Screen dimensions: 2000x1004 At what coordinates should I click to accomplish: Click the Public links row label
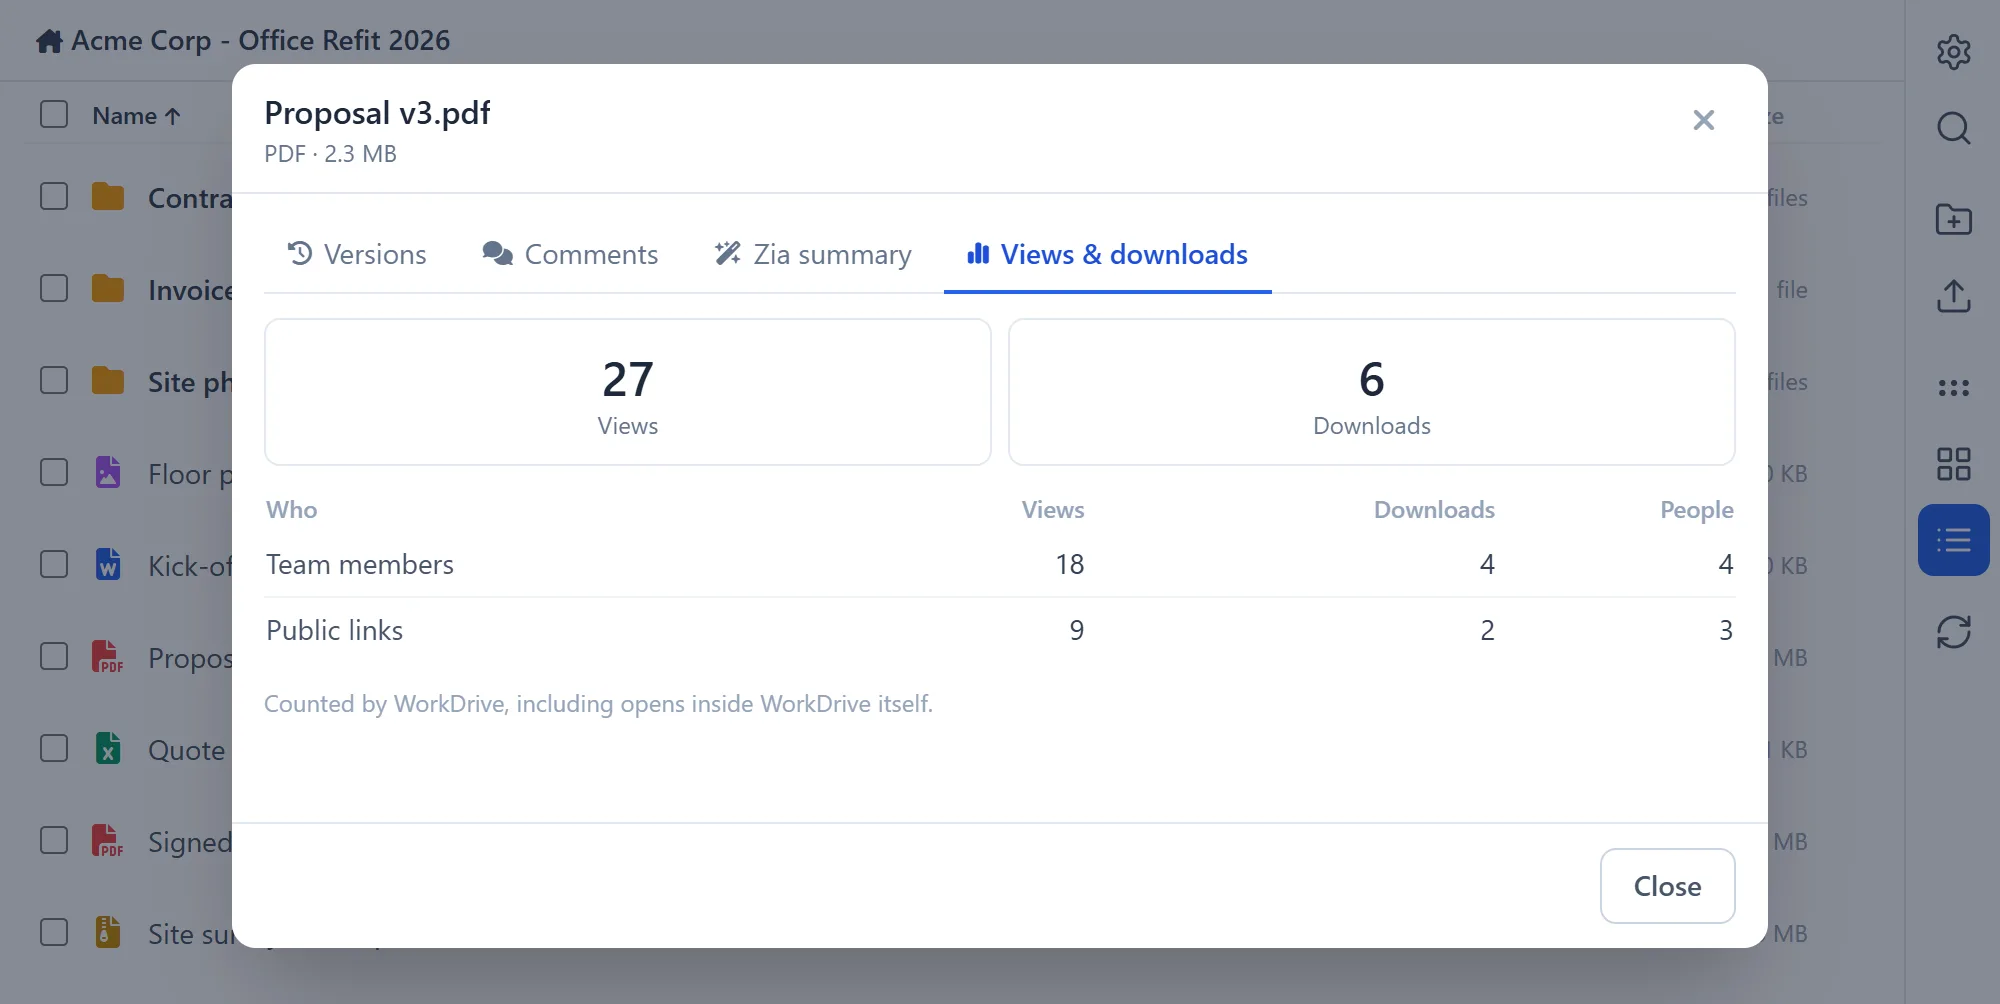tap(334, 631)
